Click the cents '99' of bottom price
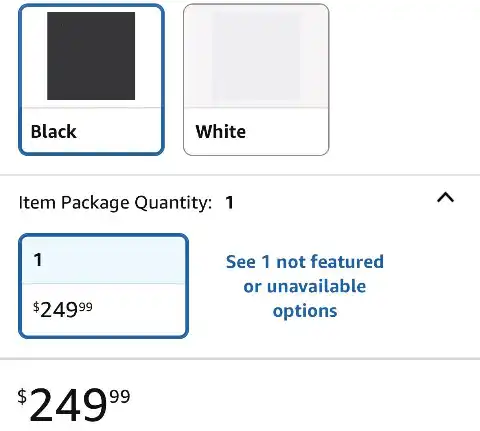 [120, 396]
